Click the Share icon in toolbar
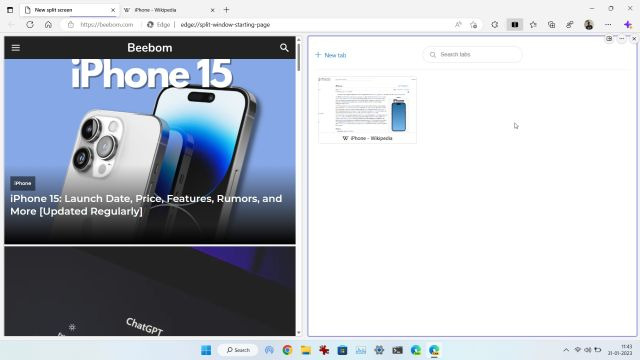 pyautogui.click(x=569, y=24)
